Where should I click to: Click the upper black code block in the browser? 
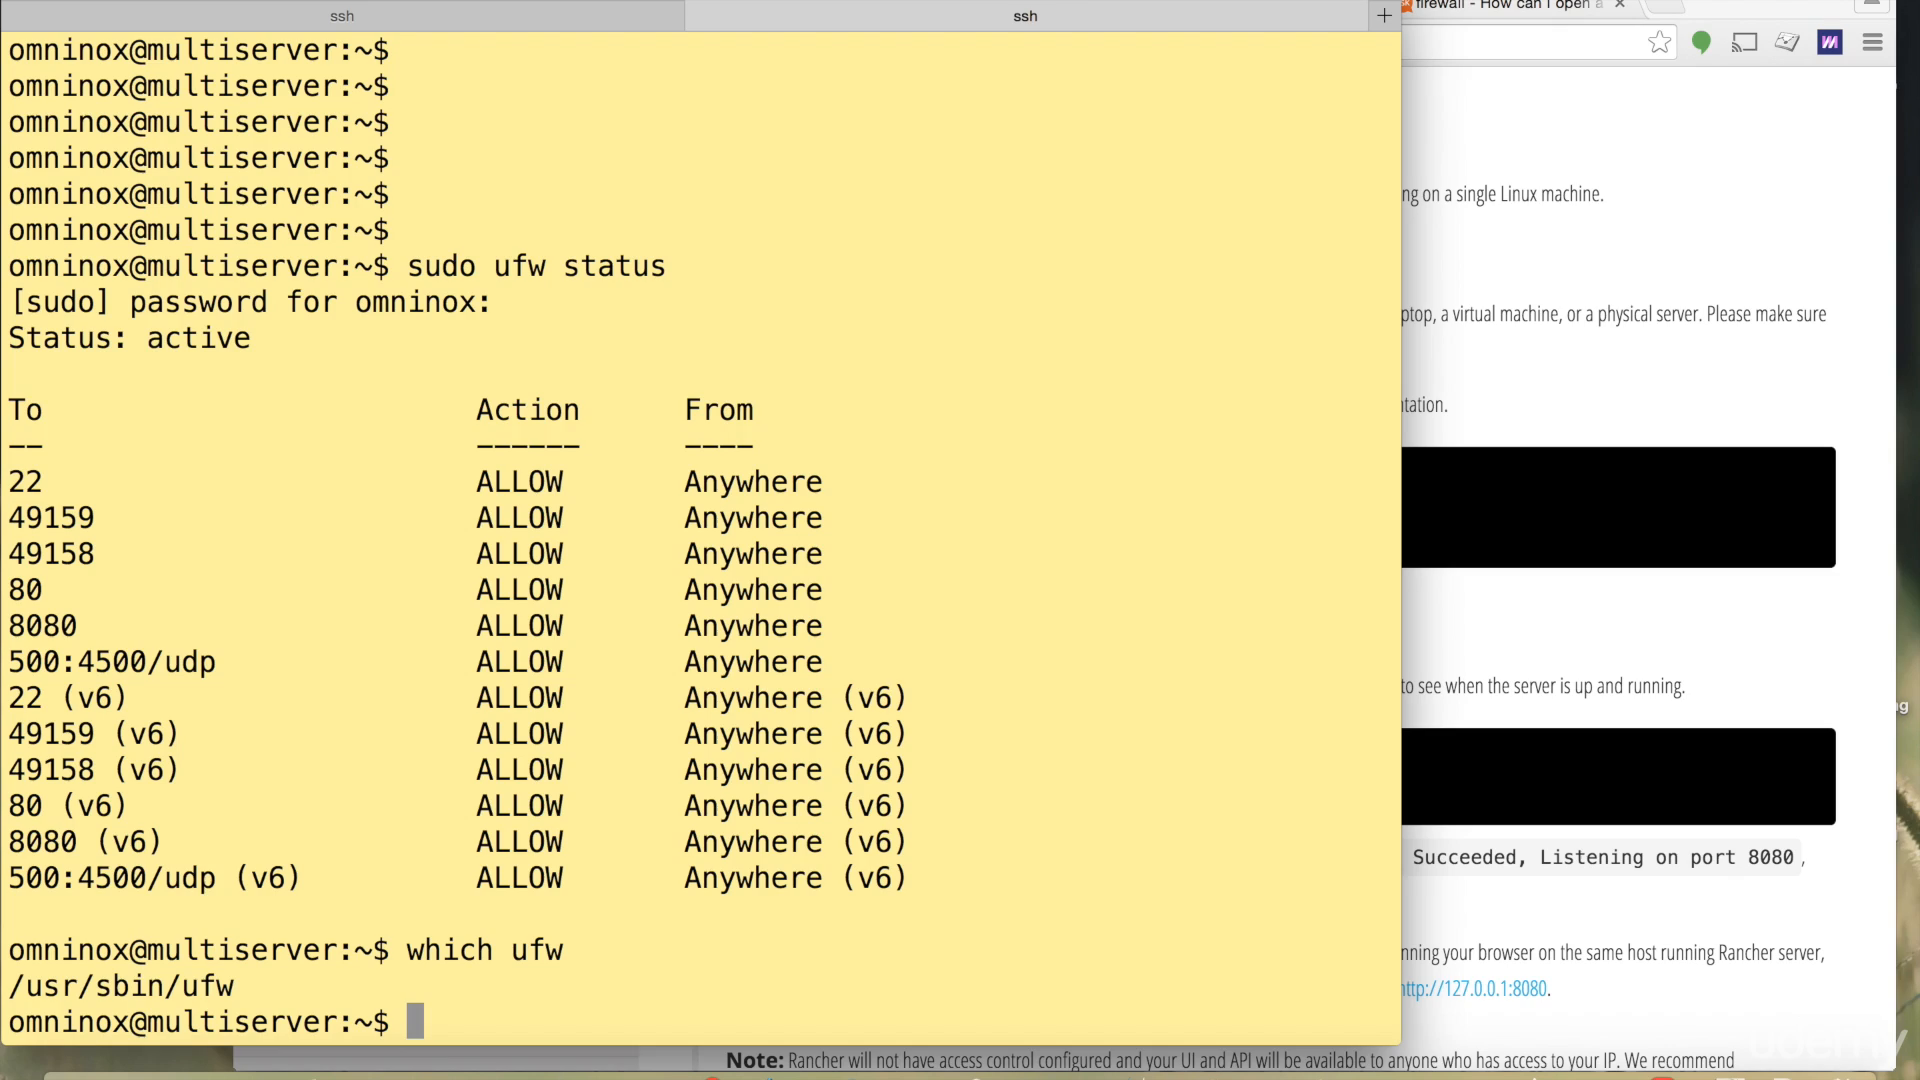[1618, 507]
